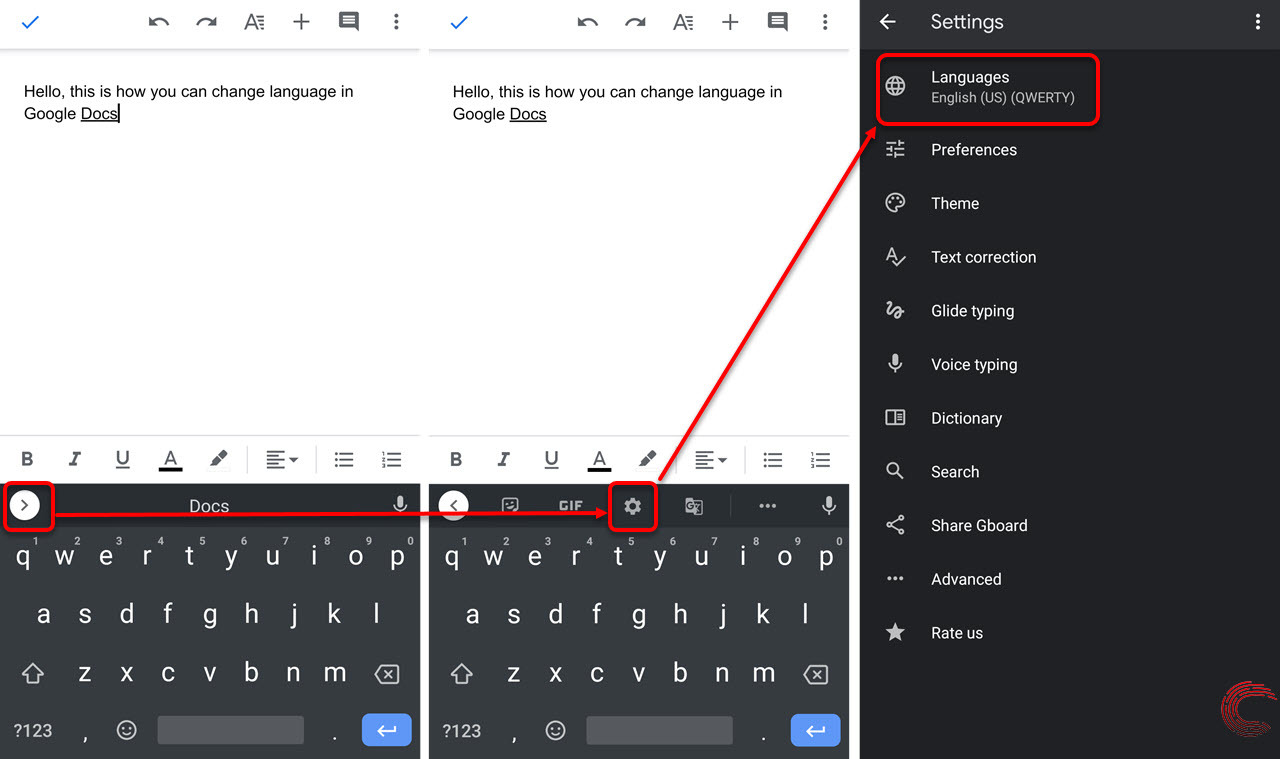The height and width of the screenshot is (759, 1280).
Task: Collapse the keyboard toolbar suggestions
Action: (454, 505)
